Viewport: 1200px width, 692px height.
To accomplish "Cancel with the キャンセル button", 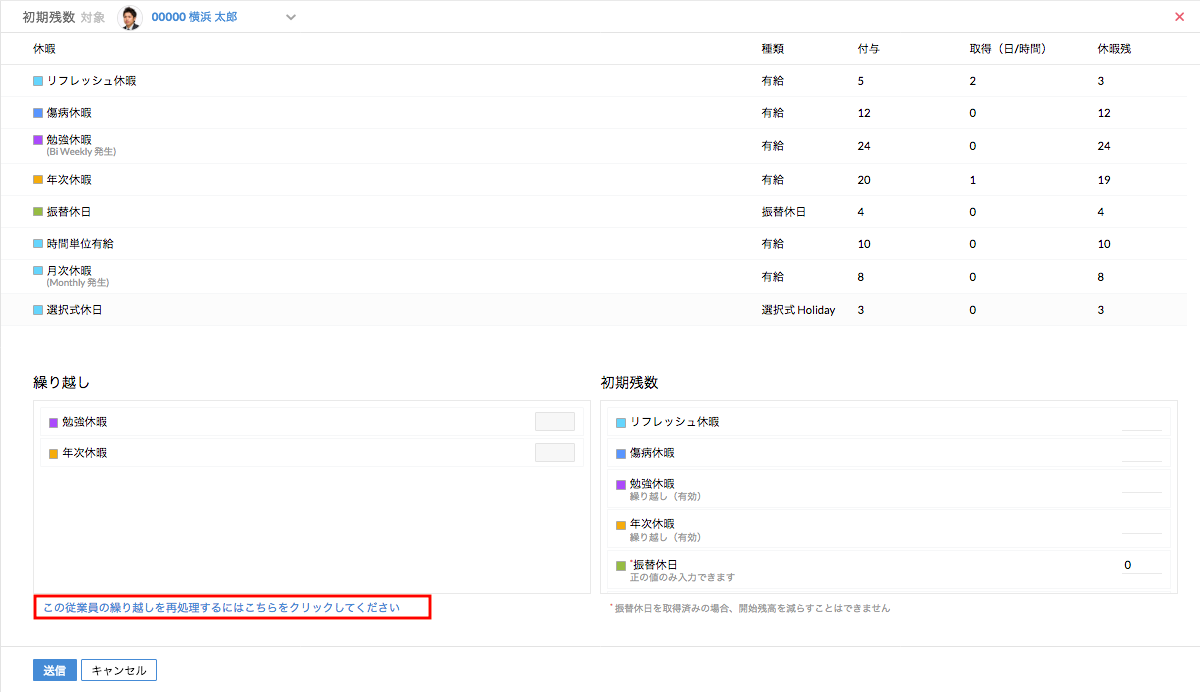I will [119, 670].
